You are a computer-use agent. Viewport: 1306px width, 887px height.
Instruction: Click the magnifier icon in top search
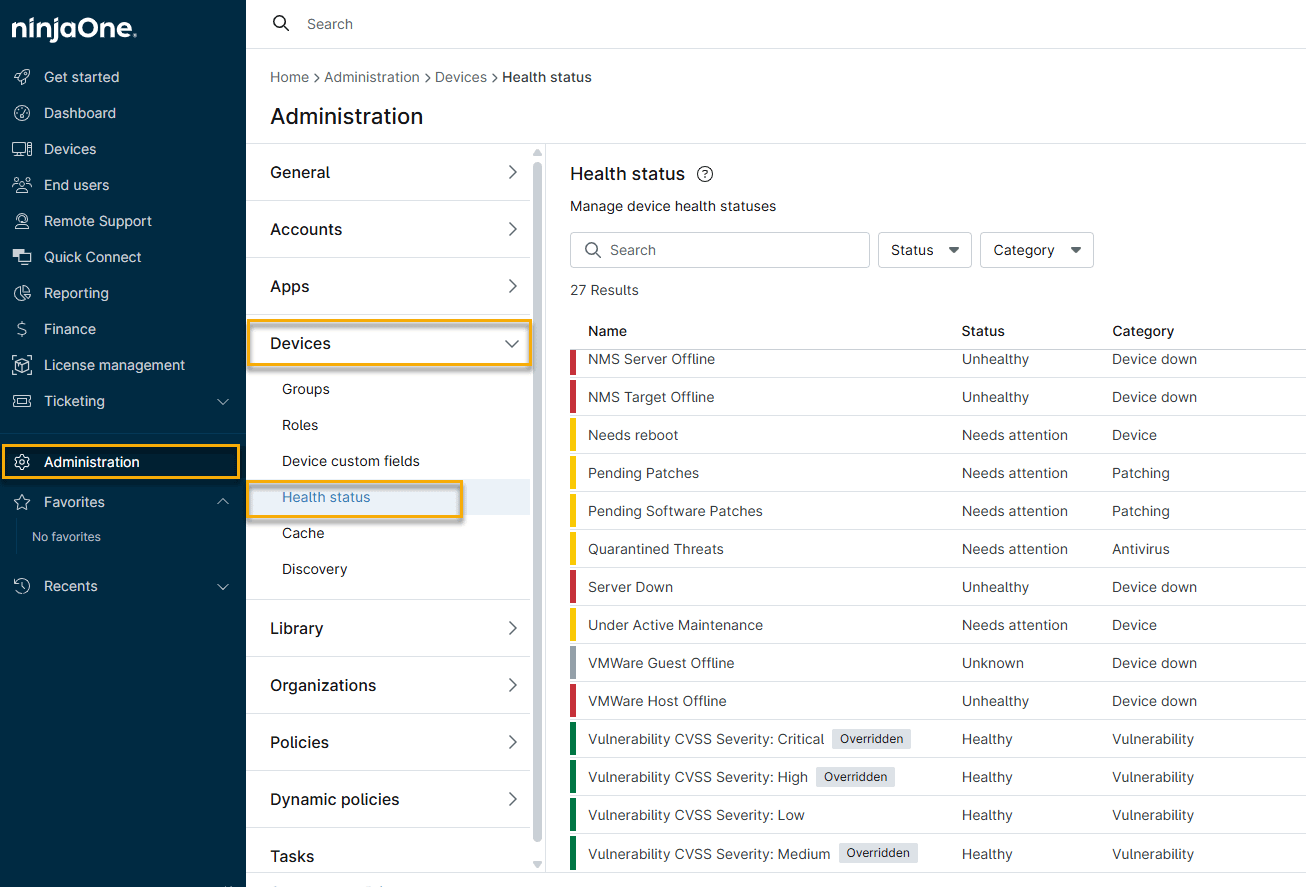[x=281, y=24]
